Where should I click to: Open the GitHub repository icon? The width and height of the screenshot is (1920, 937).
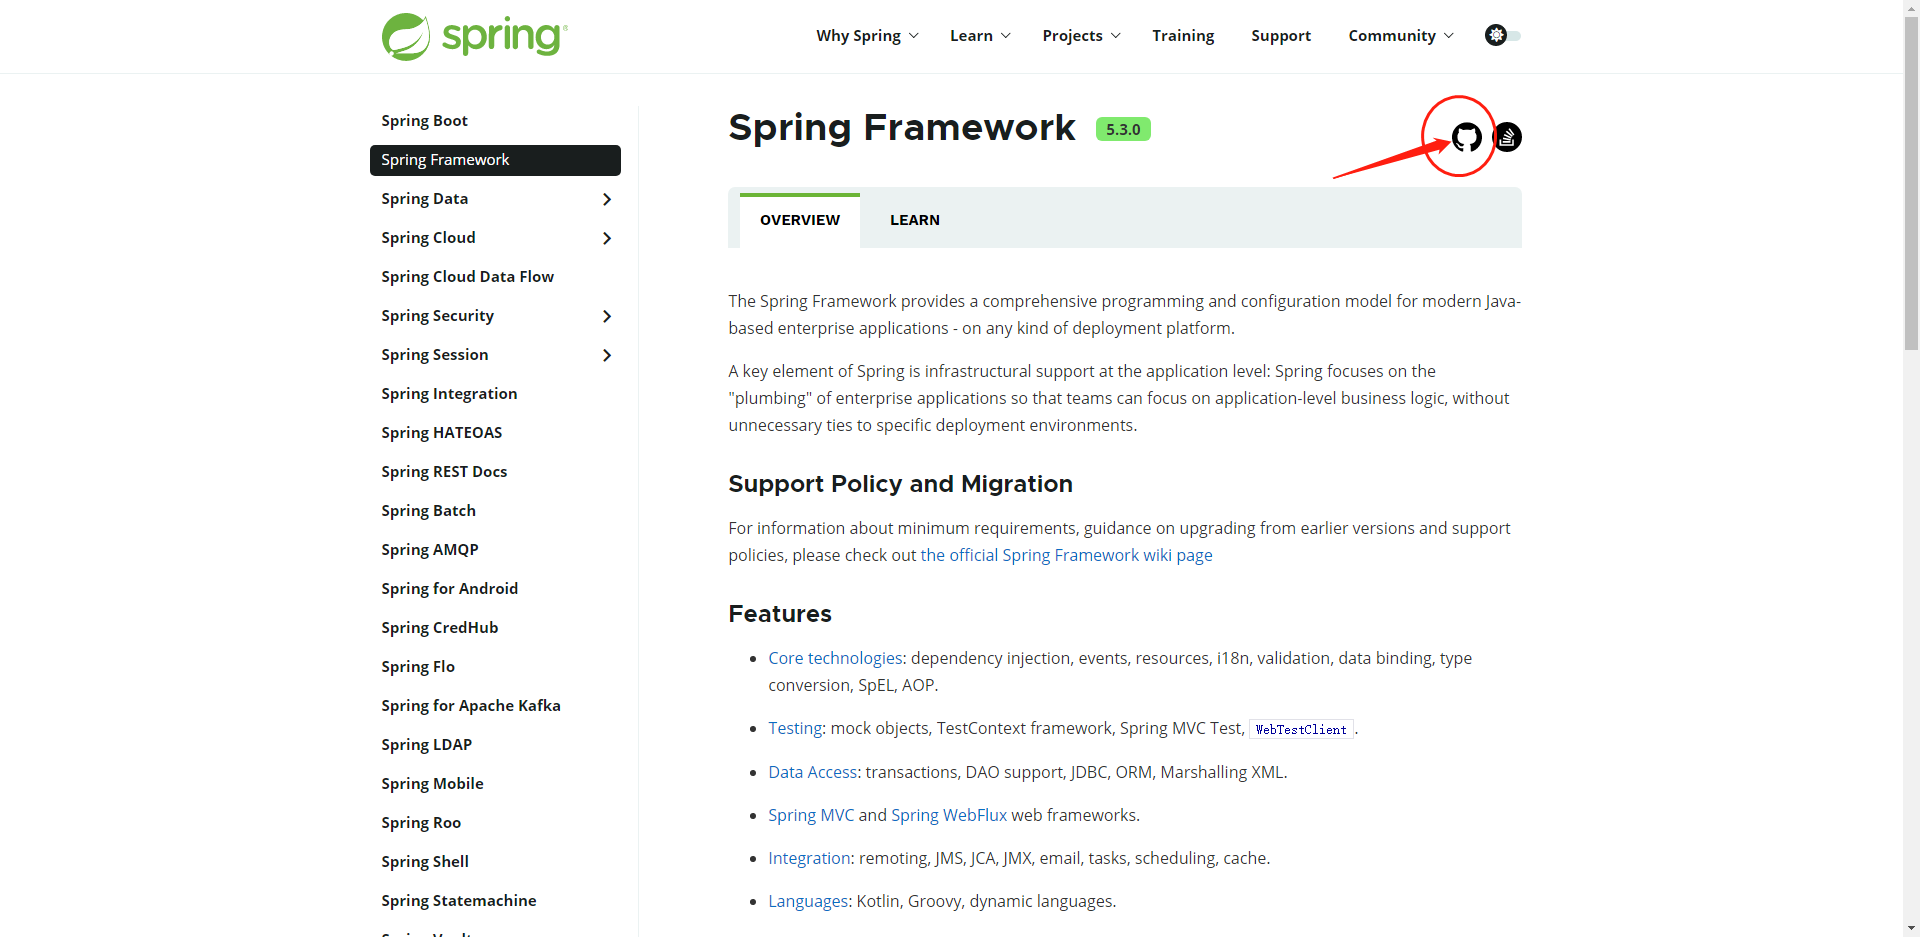click(1466, 137)
